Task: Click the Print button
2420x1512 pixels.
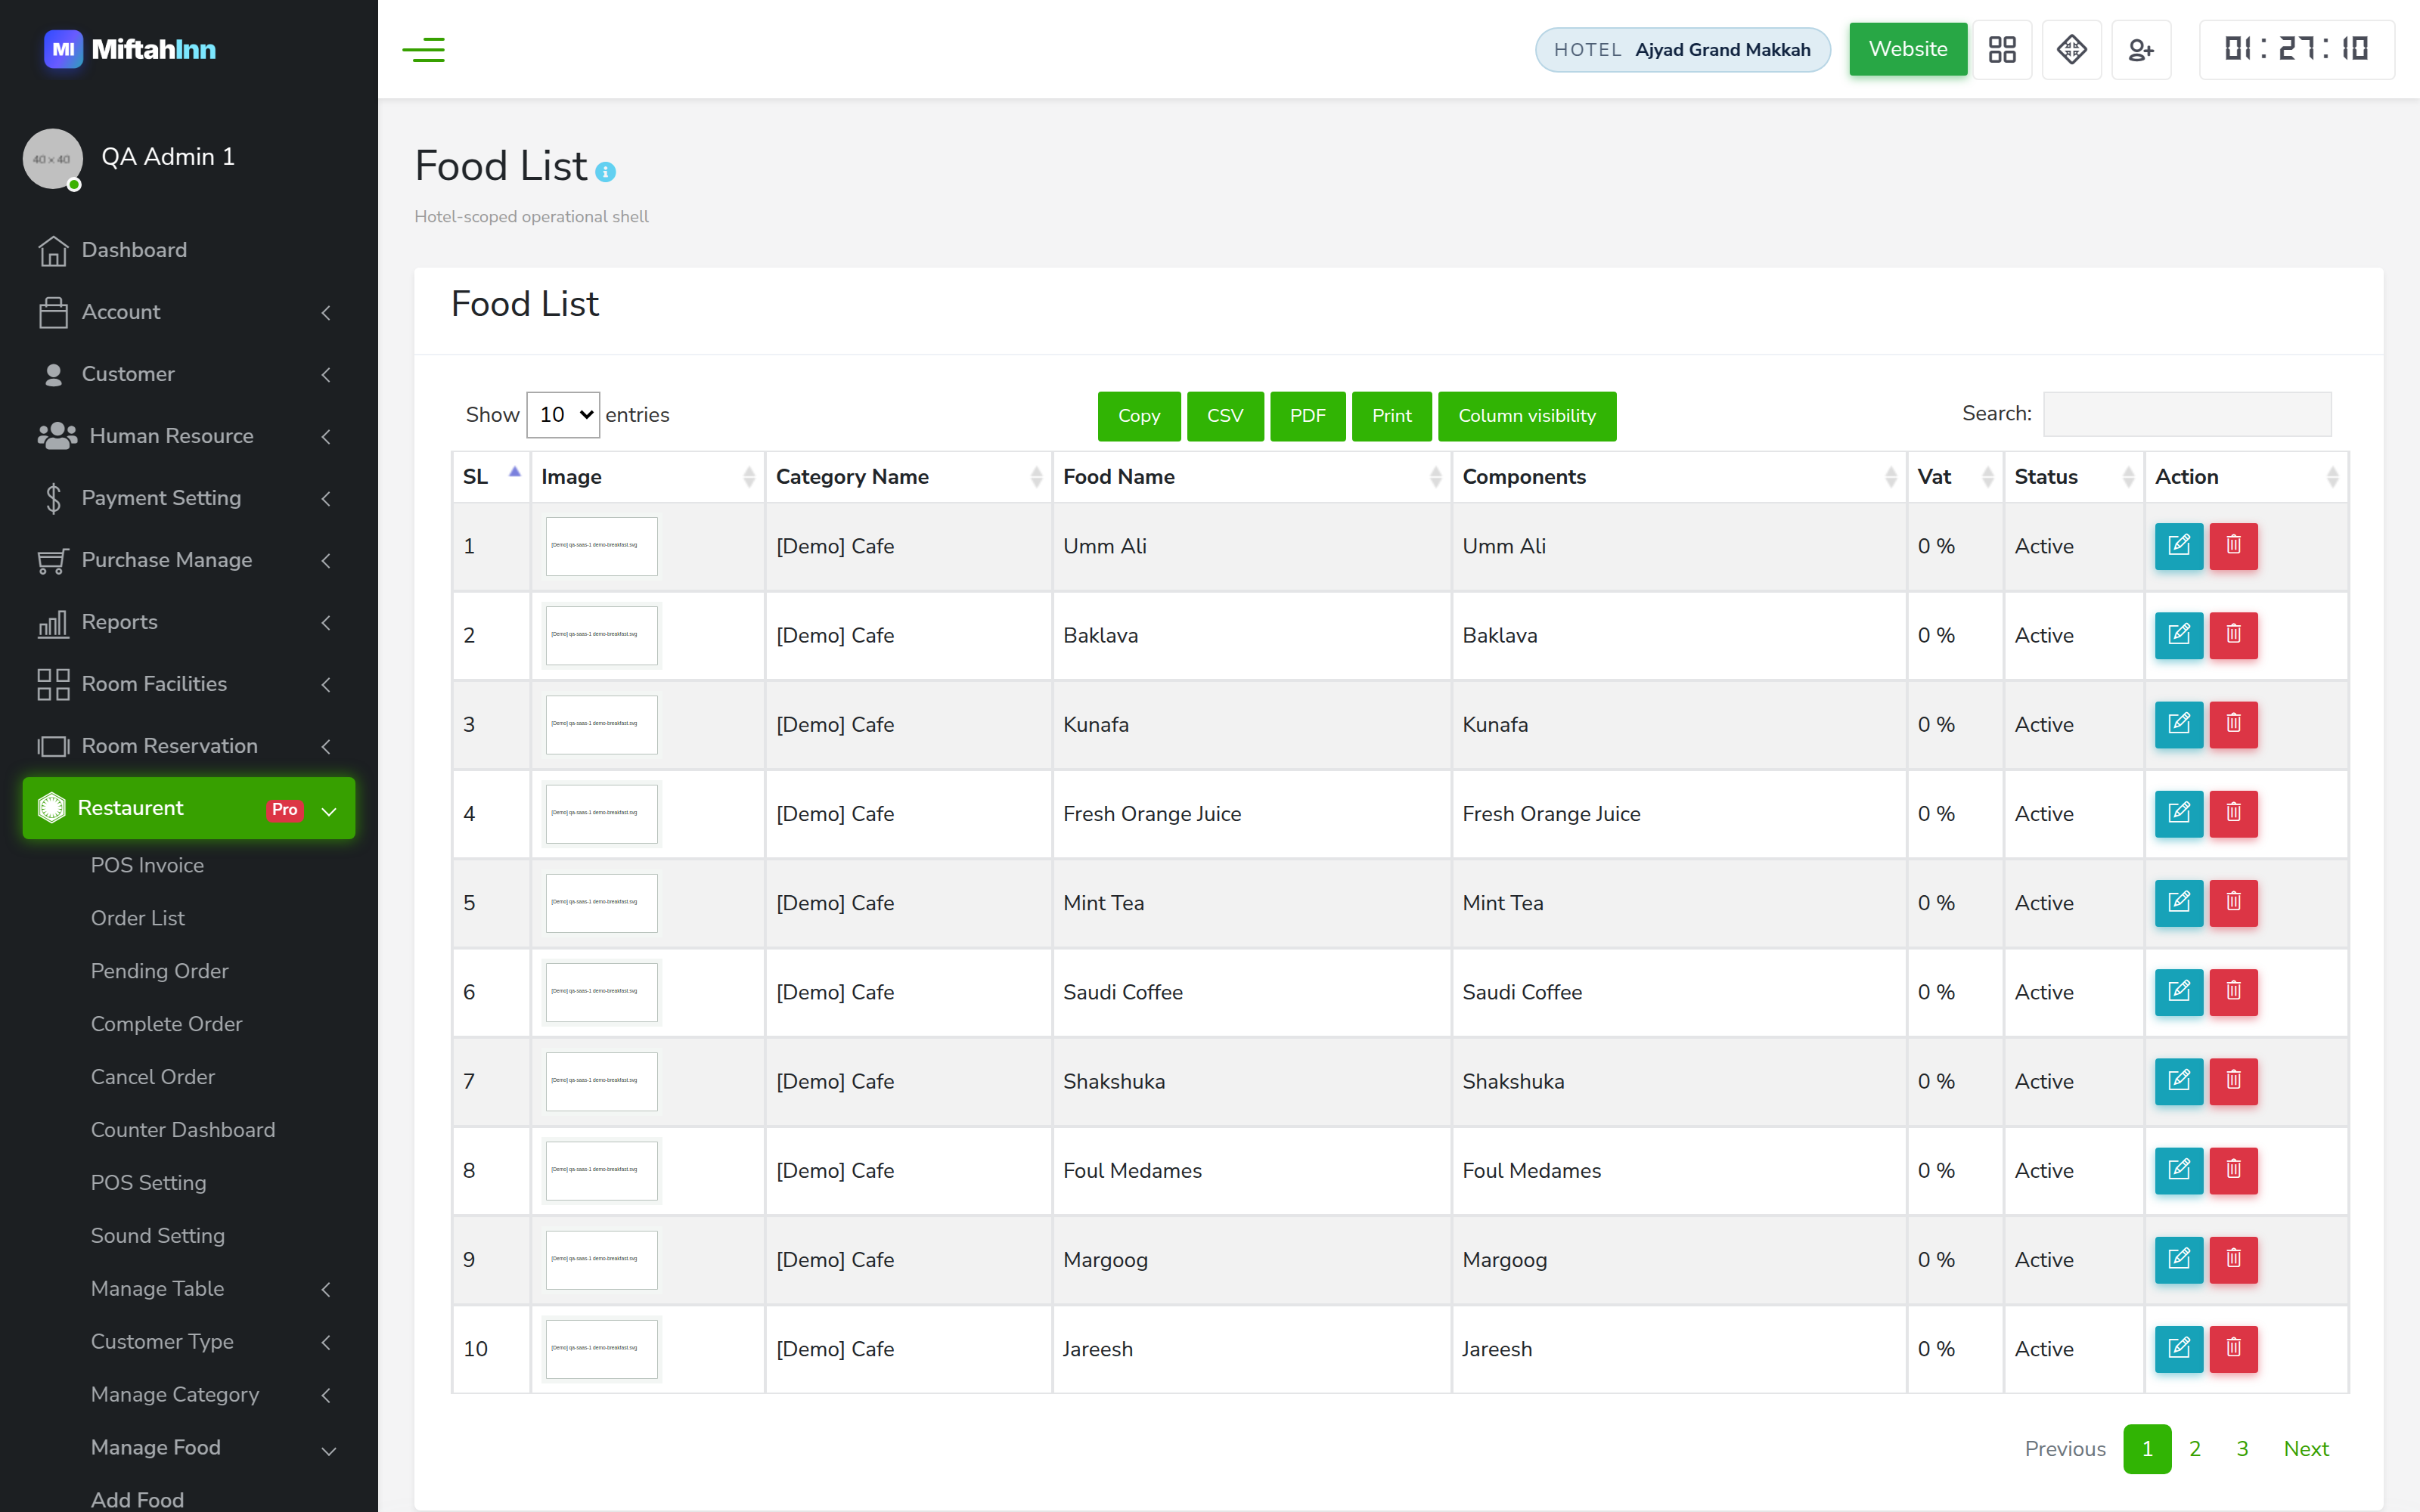Action: point(1391,416)
